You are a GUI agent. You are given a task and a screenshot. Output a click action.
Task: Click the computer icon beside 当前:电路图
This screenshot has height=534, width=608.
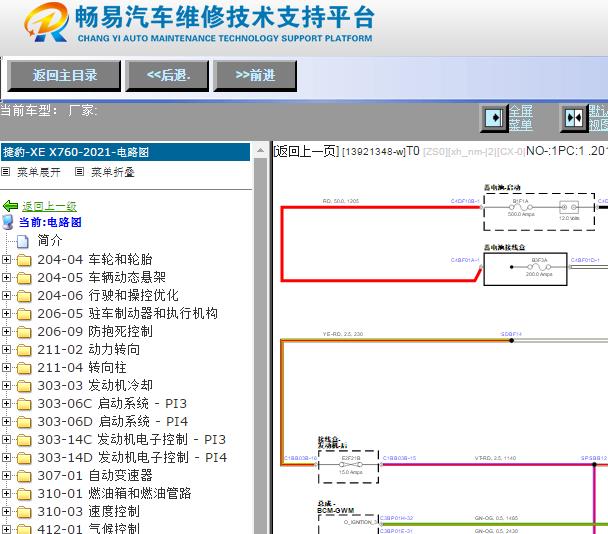8,222
